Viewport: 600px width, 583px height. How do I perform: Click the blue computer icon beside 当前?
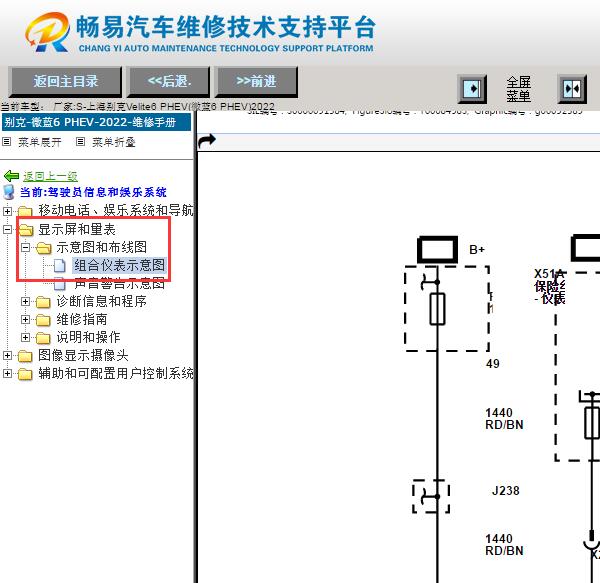tap(9, 192)
